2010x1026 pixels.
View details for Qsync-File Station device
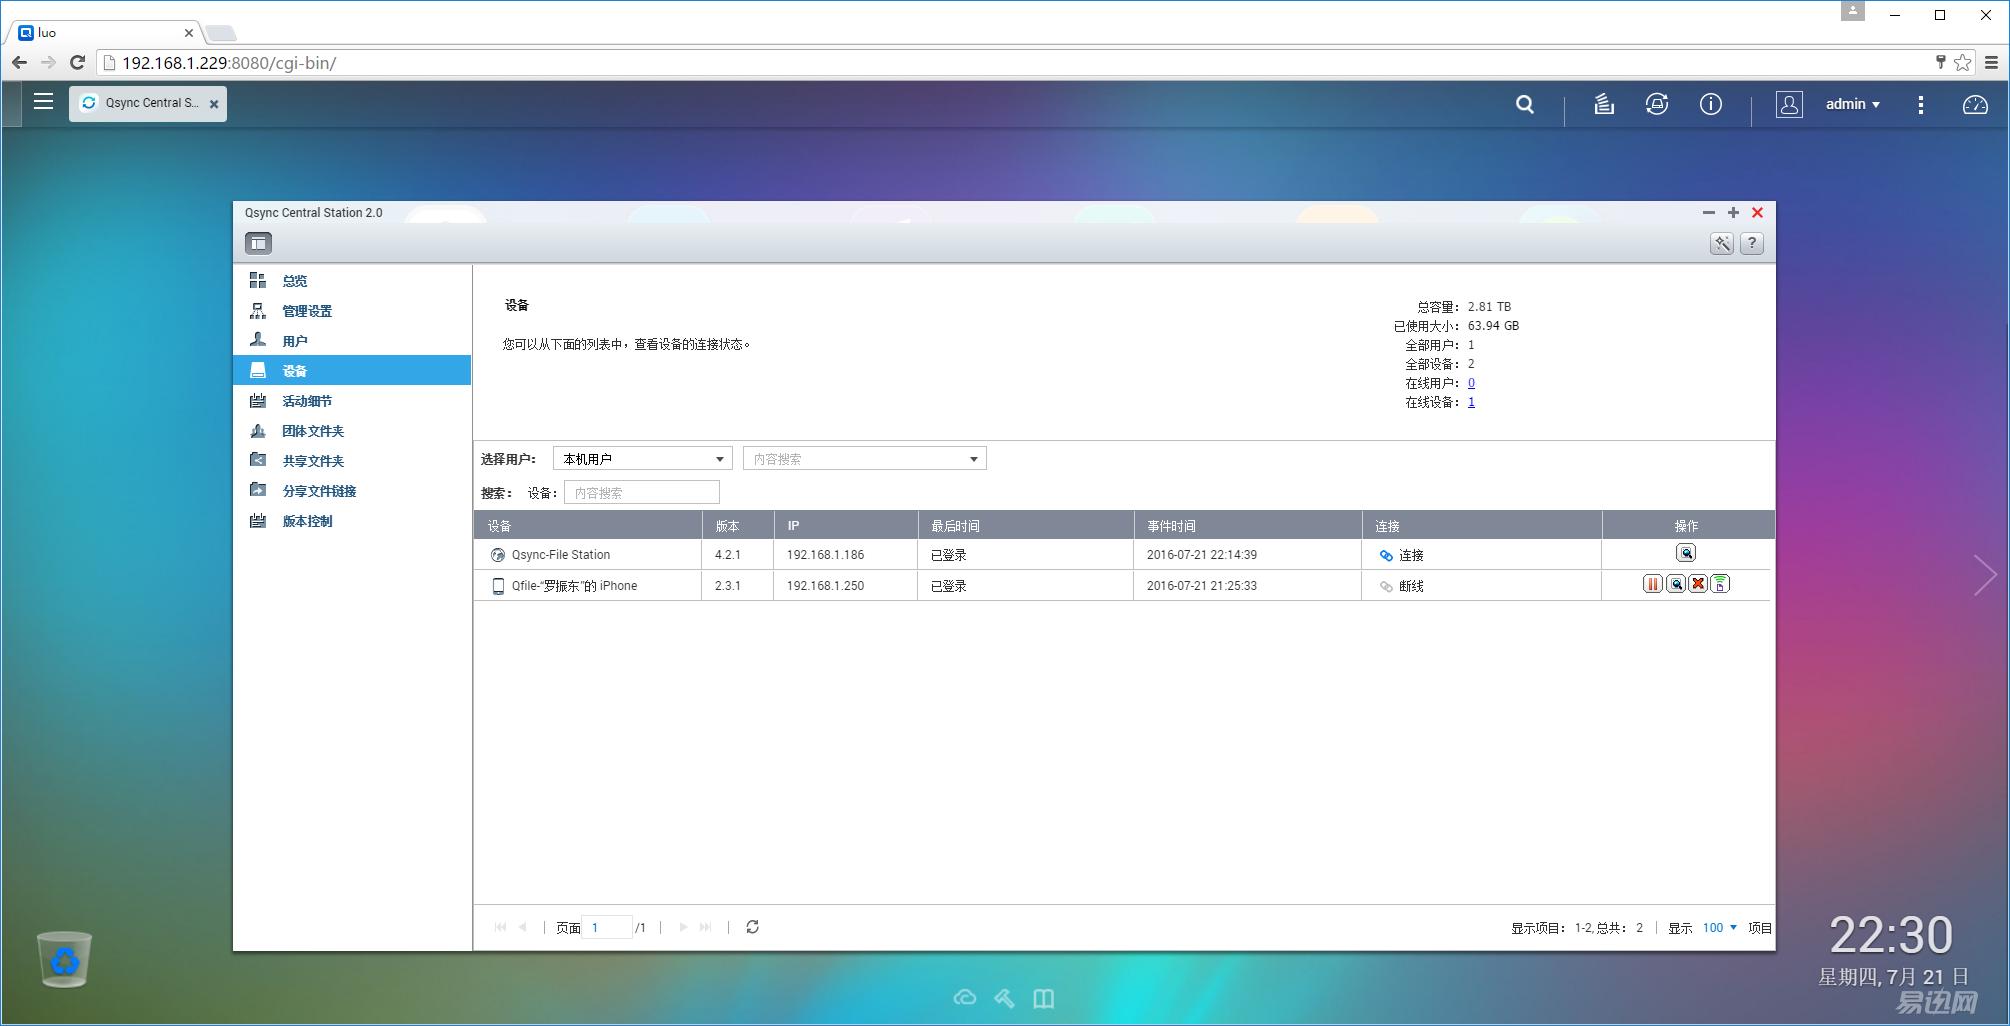[1686, 553]
